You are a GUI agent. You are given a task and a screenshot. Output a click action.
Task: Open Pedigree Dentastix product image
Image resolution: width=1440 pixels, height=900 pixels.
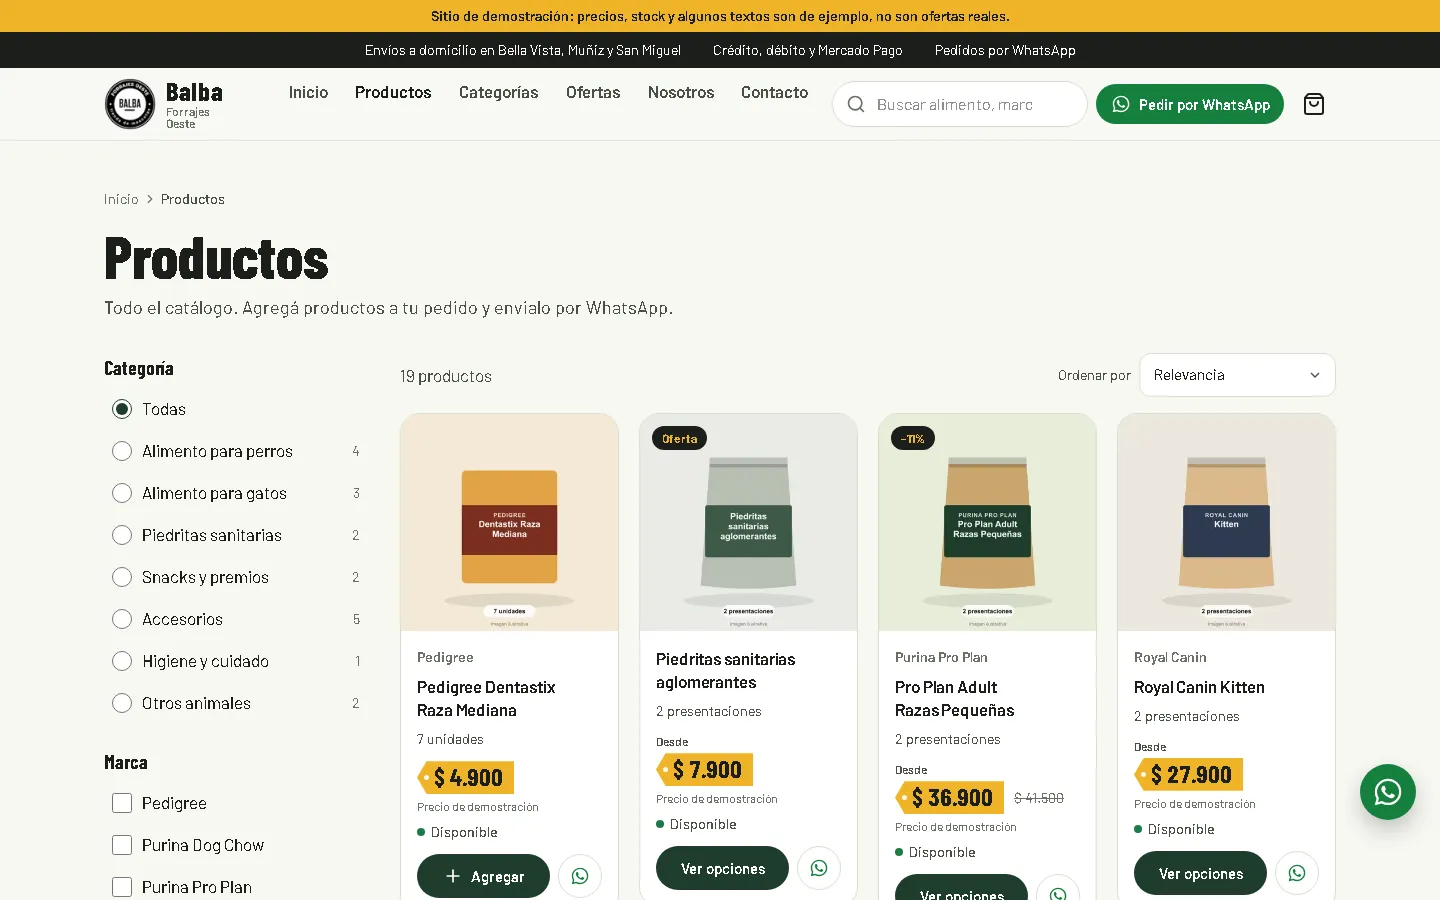[509, 522]
